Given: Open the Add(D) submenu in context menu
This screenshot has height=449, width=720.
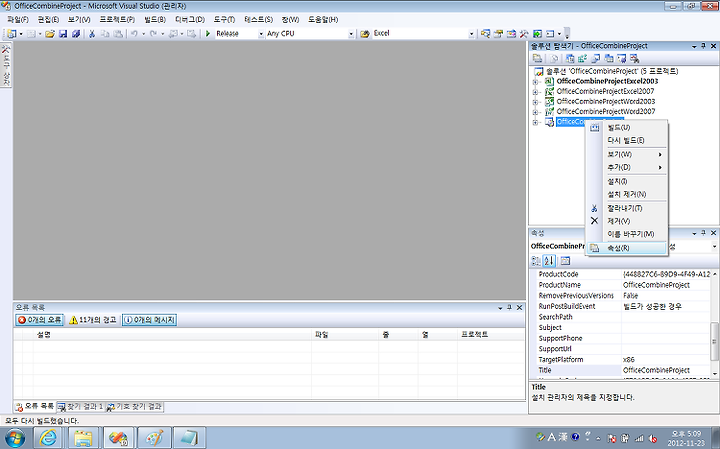Looking at the screenshot, I should tap(626, 167).
